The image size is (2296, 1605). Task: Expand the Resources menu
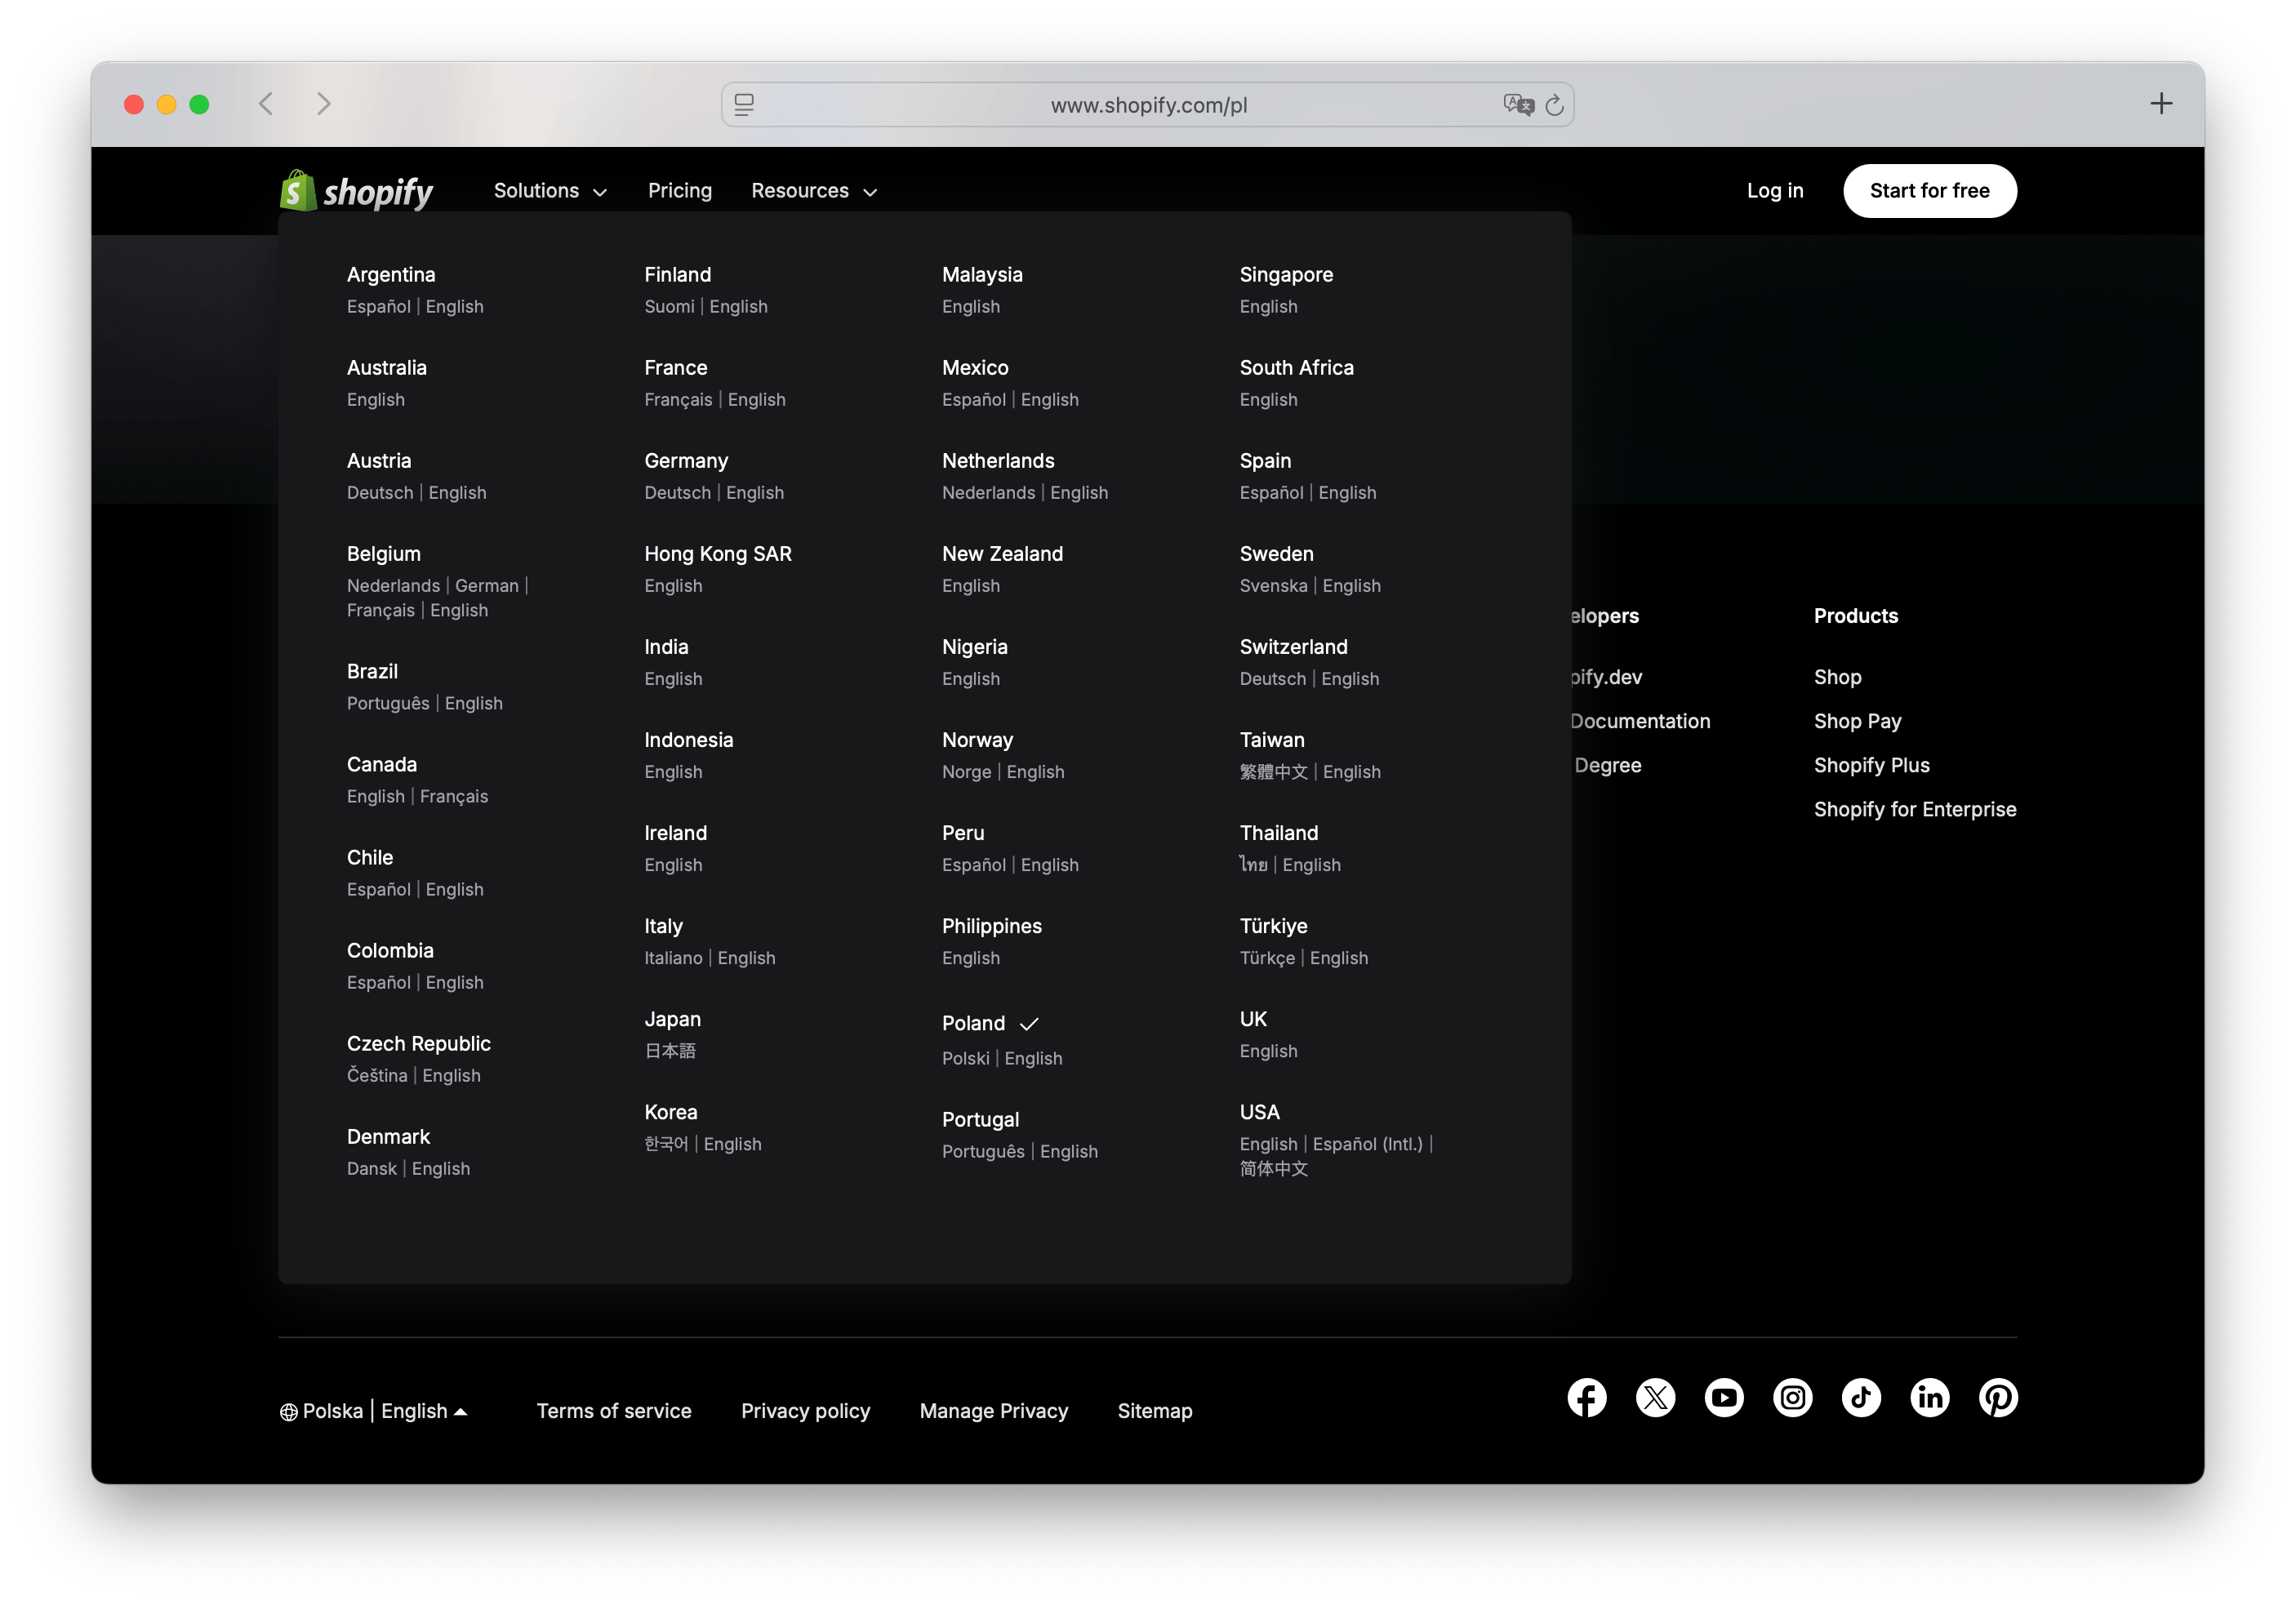[814, 191]
